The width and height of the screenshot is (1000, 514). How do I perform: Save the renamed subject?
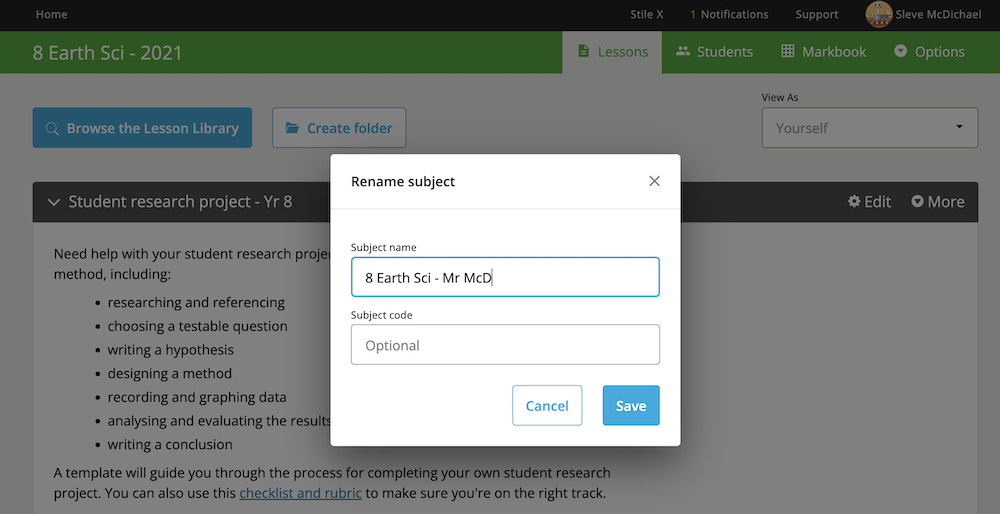(631, 406)
